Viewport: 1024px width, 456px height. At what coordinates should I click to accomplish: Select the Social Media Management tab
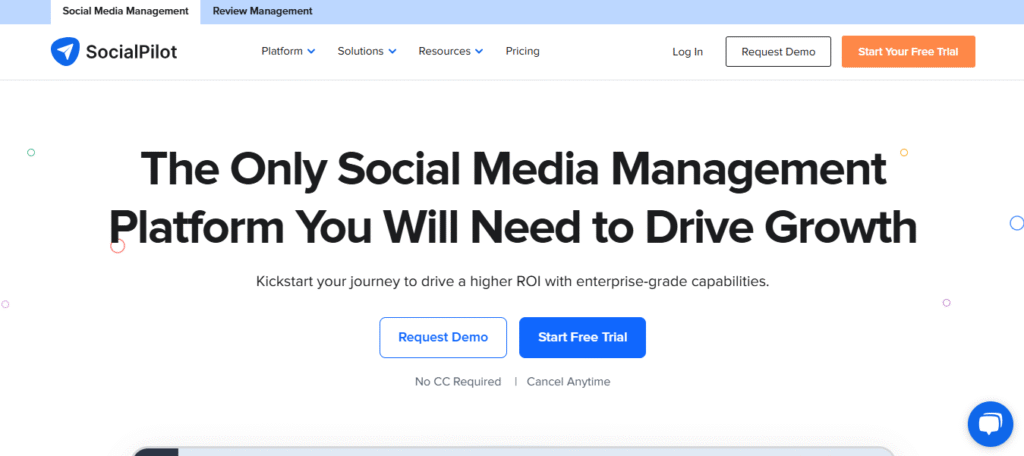point(125,11)
